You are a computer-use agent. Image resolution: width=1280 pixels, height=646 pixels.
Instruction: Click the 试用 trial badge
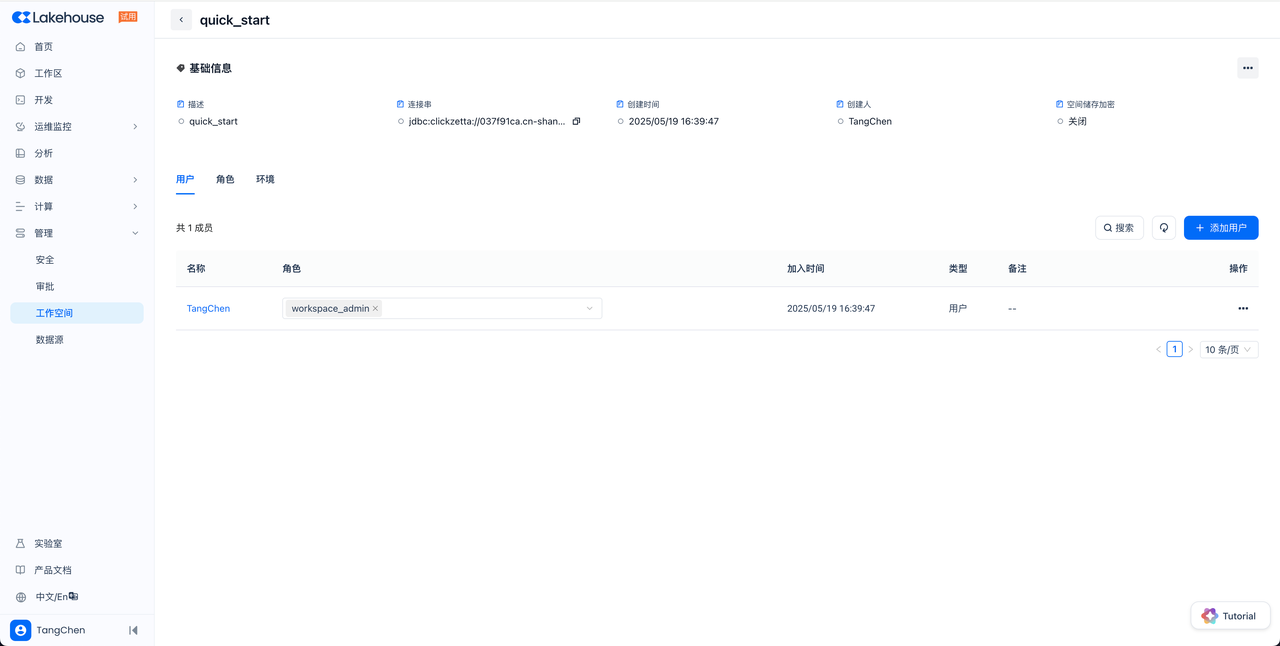pyautogui.click(x=127, y=17)
